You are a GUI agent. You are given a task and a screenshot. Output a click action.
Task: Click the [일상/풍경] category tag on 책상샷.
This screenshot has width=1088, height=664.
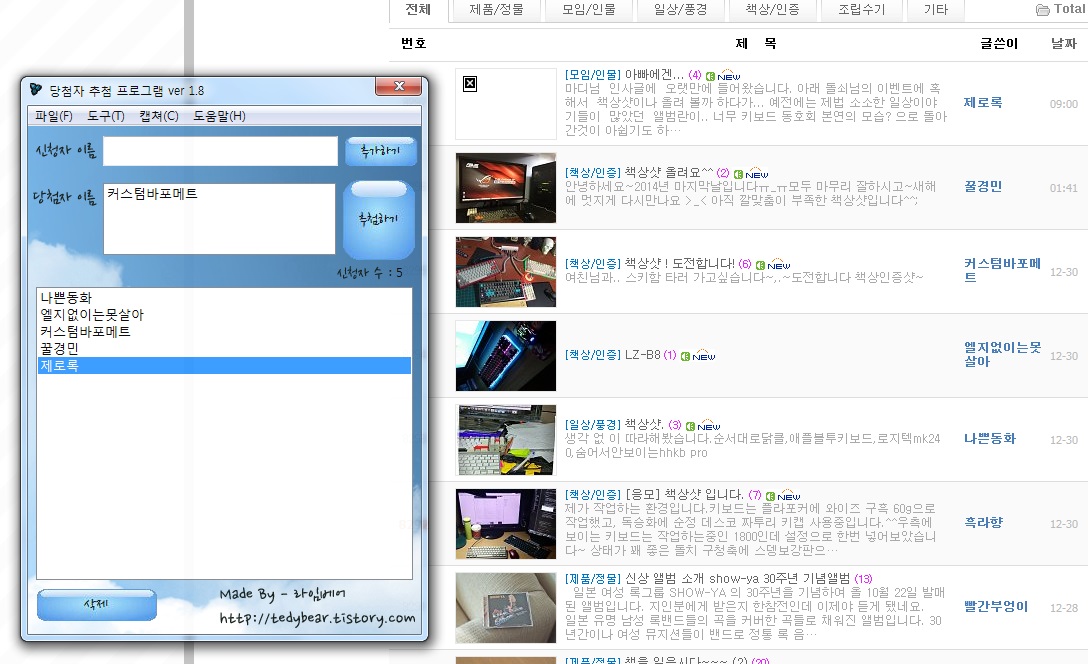(593, 425)
